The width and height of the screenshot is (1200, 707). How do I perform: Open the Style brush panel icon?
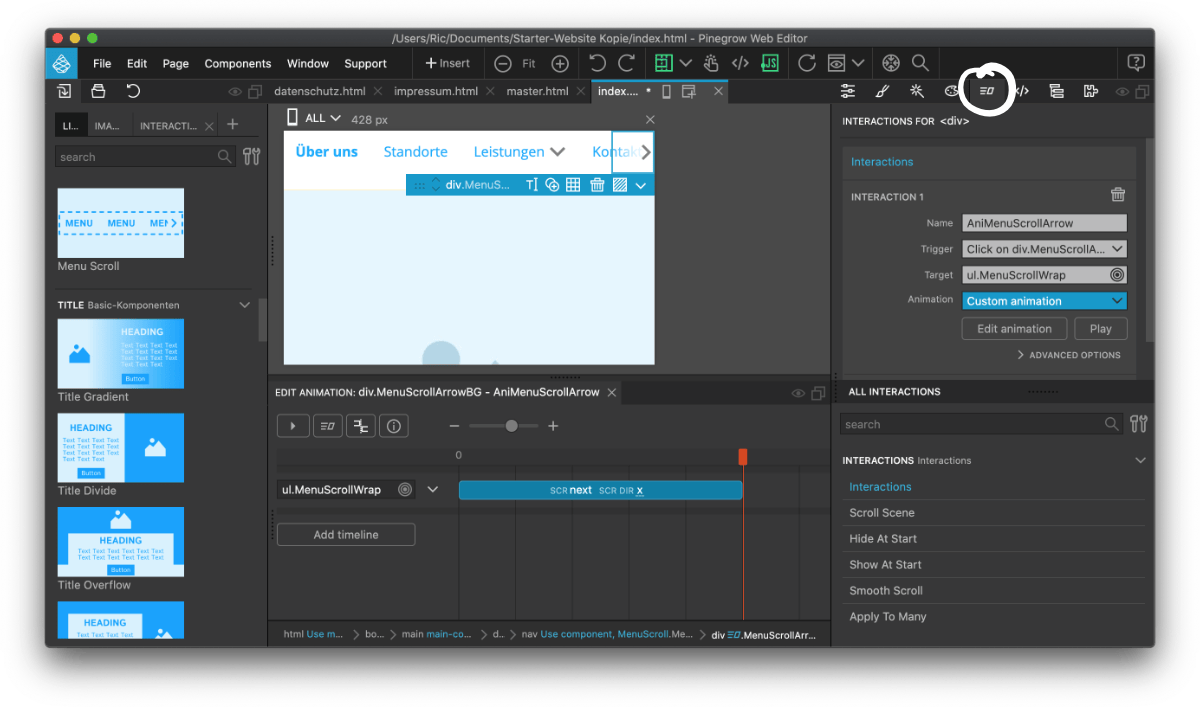[x=882, y=91]
